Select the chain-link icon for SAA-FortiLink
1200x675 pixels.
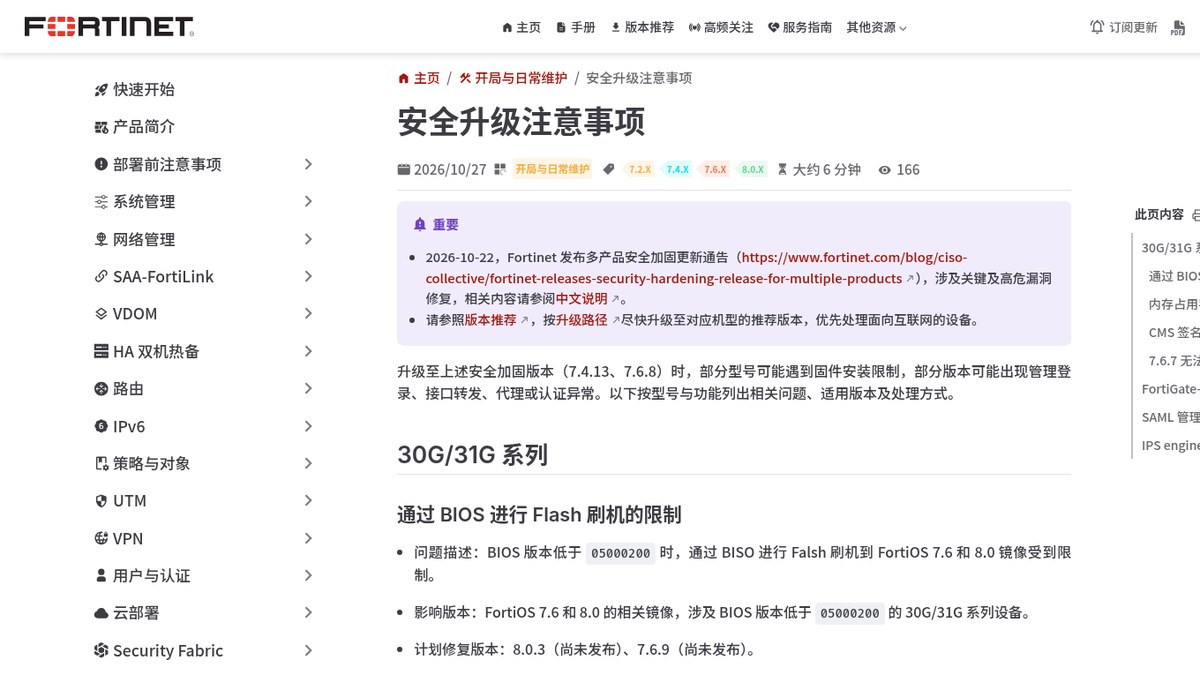[101, 277]
